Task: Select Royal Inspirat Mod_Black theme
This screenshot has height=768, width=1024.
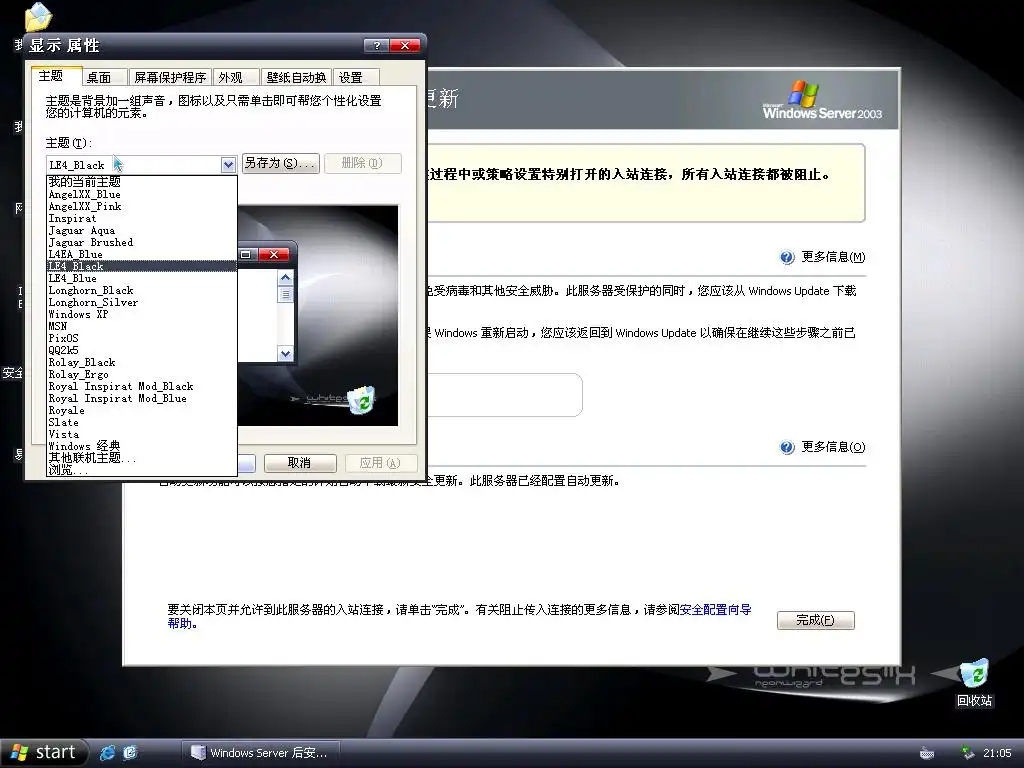Action: [142, 386]
